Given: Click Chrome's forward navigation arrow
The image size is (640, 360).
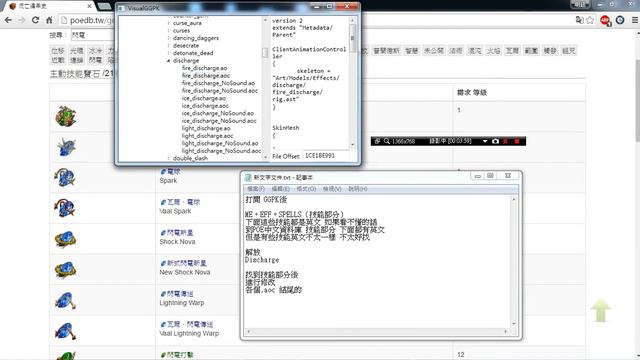Looking at the screenshot, I should tap(22, 20).
